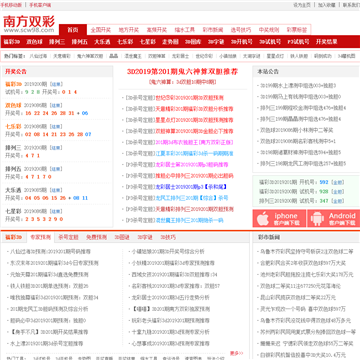This screenshot has width=360, height=360.
Task: Open [结果] link beside 排列五 draw
Action: click(x=56, y=169)
